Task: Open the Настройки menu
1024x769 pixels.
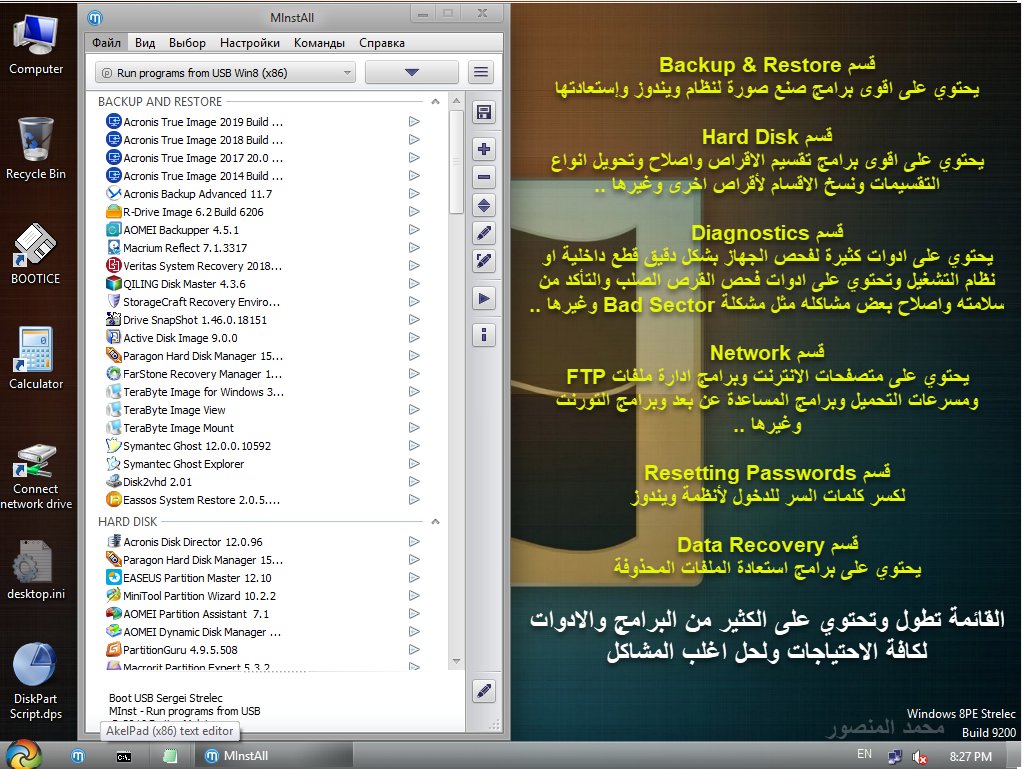Action: pyautogui.click(x=249, y=42)
